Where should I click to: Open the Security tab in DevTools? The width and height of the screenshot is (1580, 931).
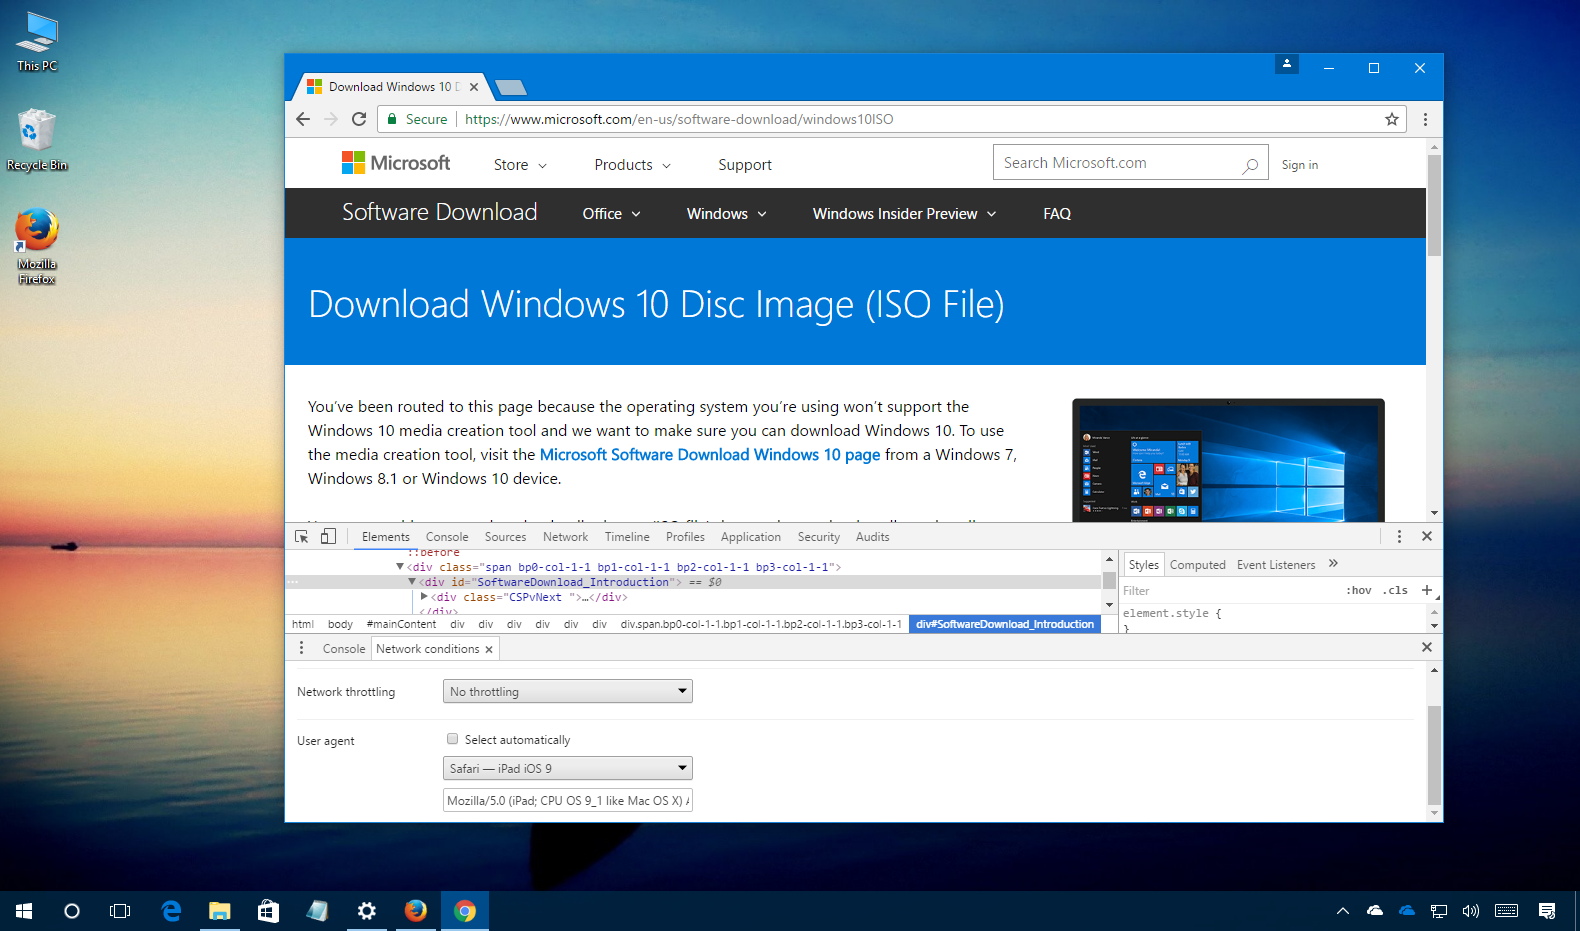819,537
